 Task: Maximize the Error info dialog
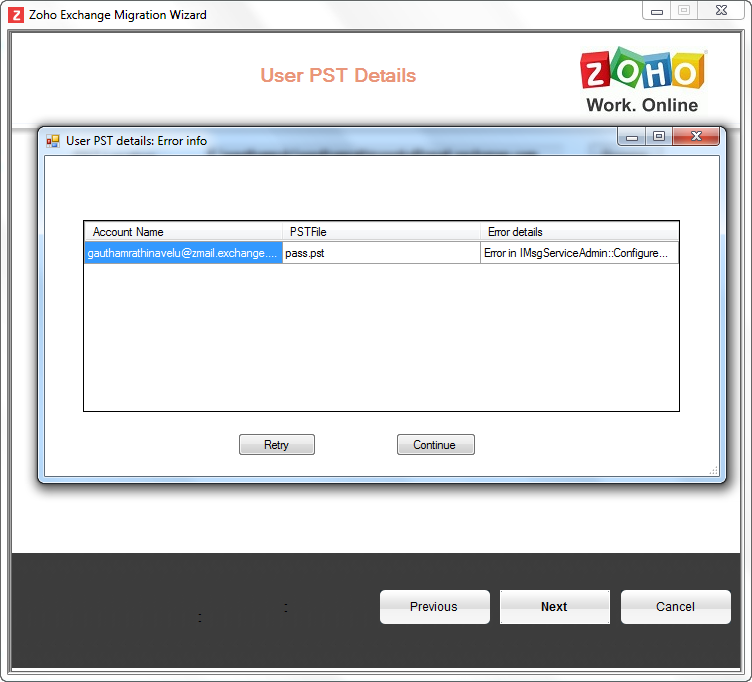pos(659,136)
